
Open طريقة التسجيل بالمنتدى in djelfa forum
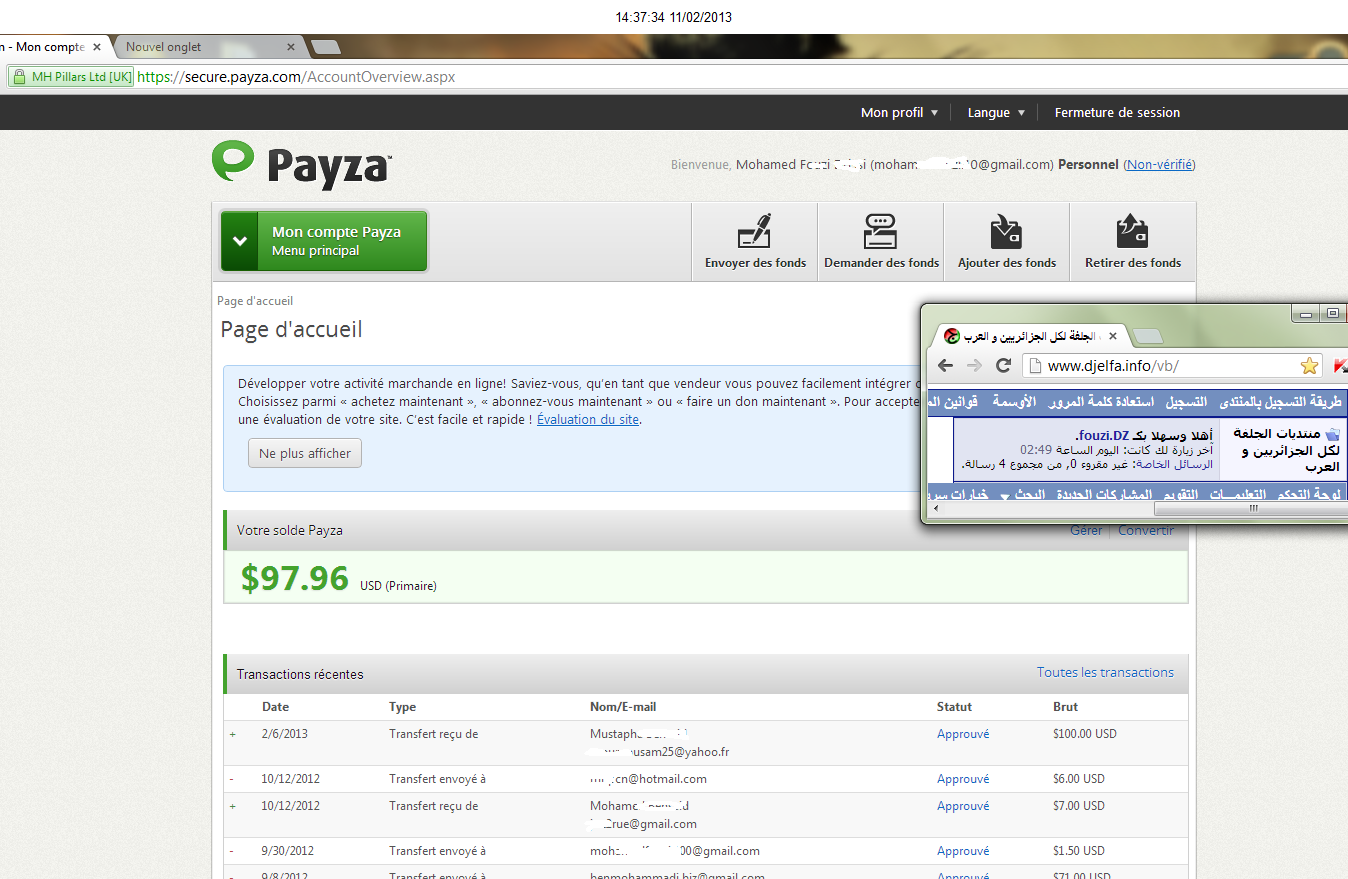pyautogui.click(x=1280, y=402)
